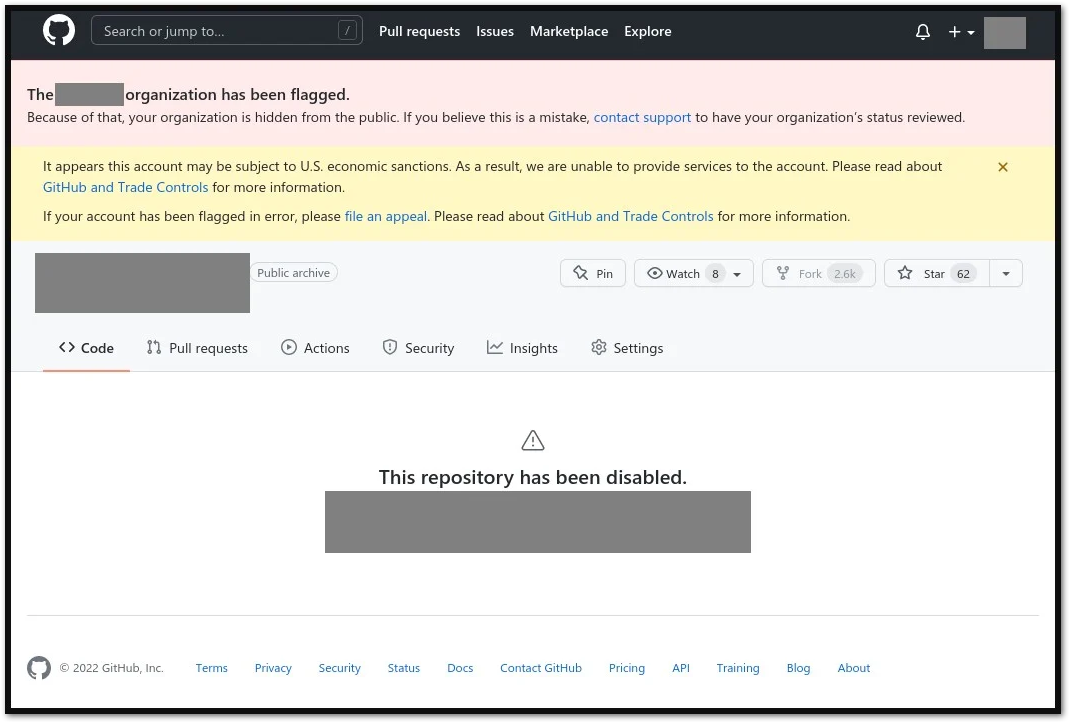Screen dimensions: 1070x723
Task: Follow the contact support link
Action: pyautogui.click(x=642, y=117)
